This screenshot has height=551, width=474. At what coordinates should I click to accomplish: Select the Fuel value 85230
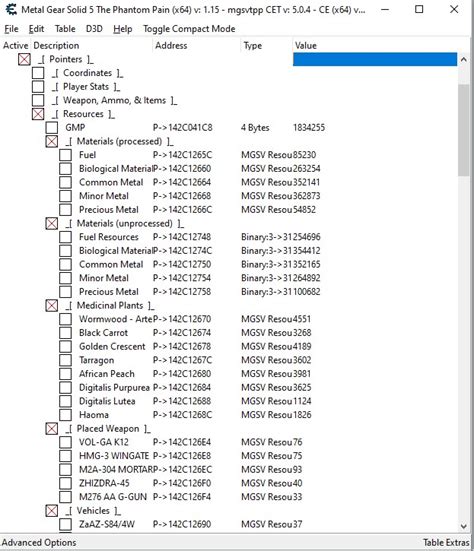click(304, 155)
